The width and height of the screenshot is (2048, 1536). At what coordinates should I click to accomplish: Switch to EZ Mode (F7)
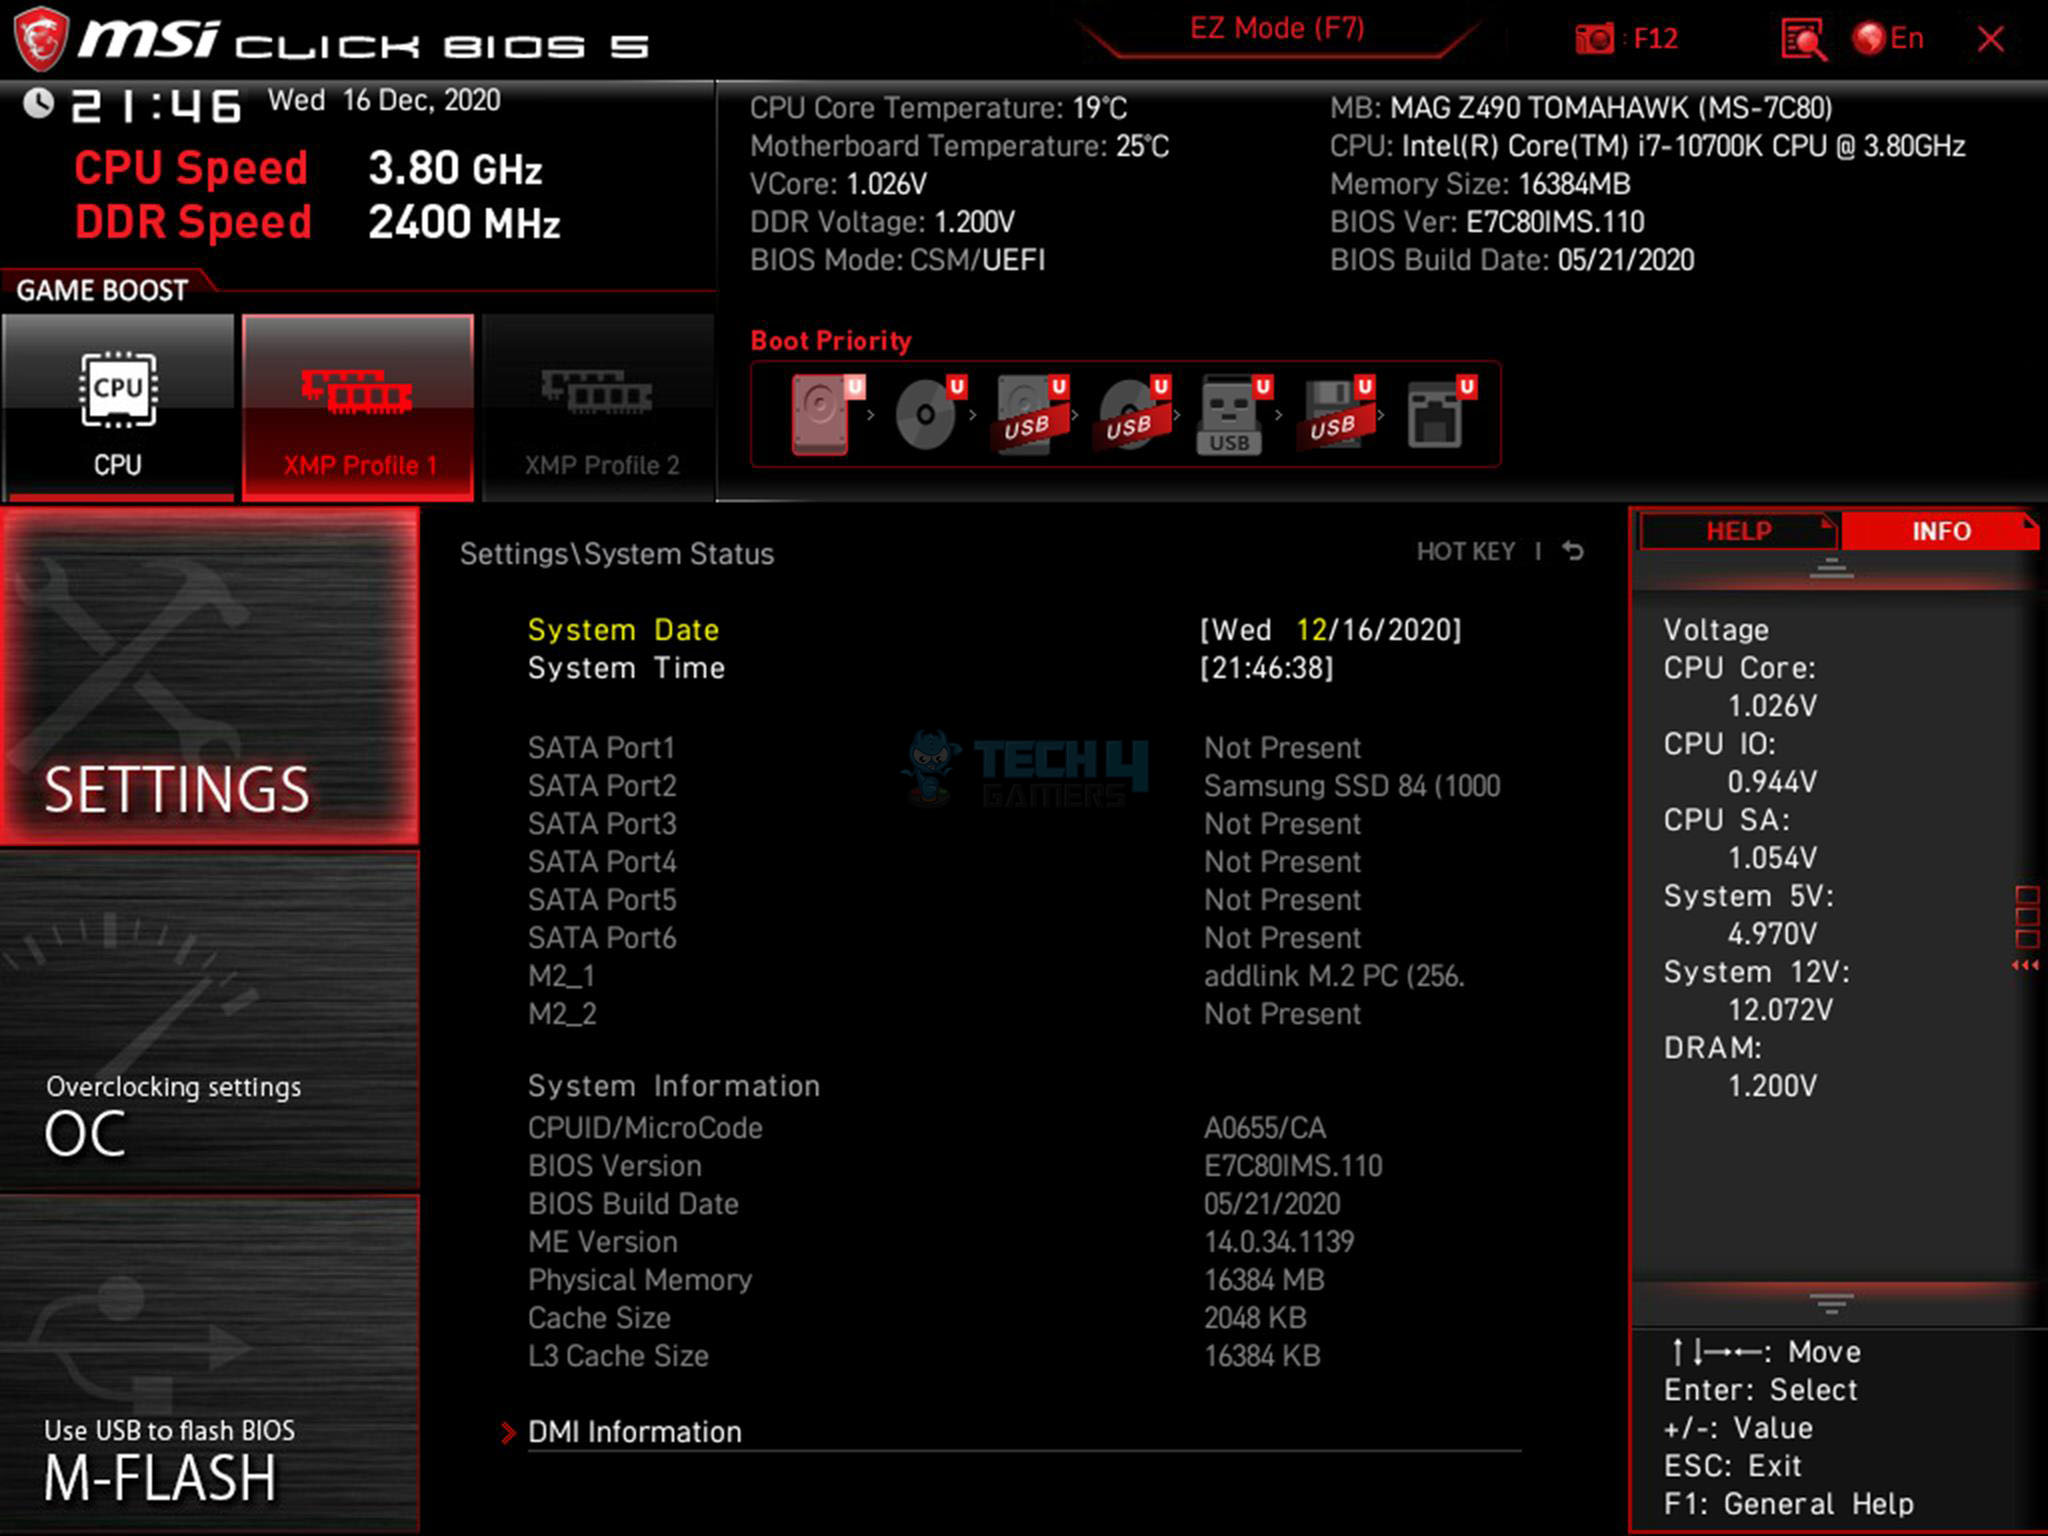1277,29
